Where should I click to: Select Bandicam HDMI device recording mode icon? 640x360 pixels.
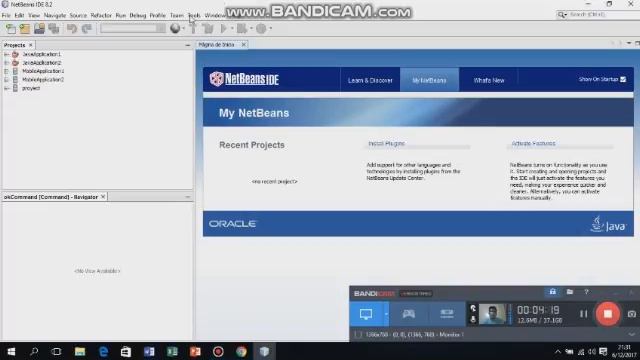[x=447, y=313]
